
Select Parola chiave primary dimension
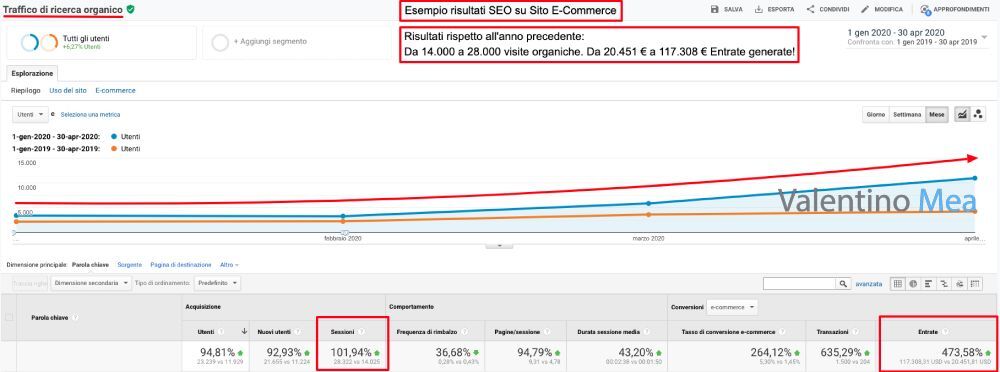click(x=90, y=264)
